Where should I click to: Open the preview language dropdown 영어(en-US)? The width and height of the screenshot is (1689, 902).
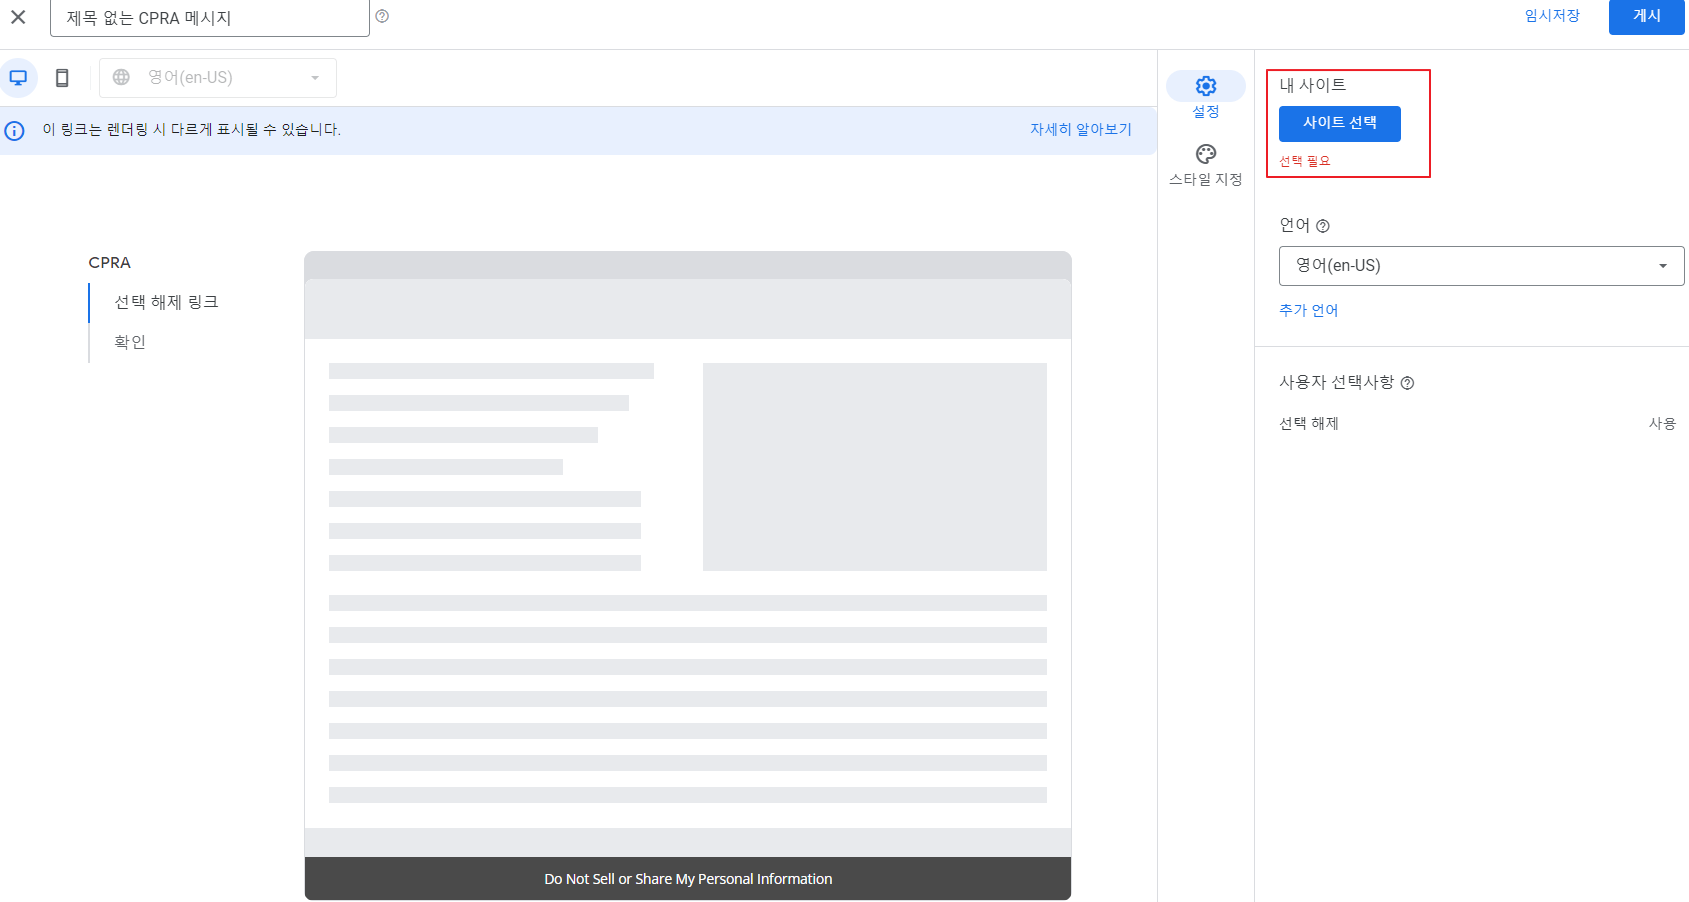pos(218,77)
